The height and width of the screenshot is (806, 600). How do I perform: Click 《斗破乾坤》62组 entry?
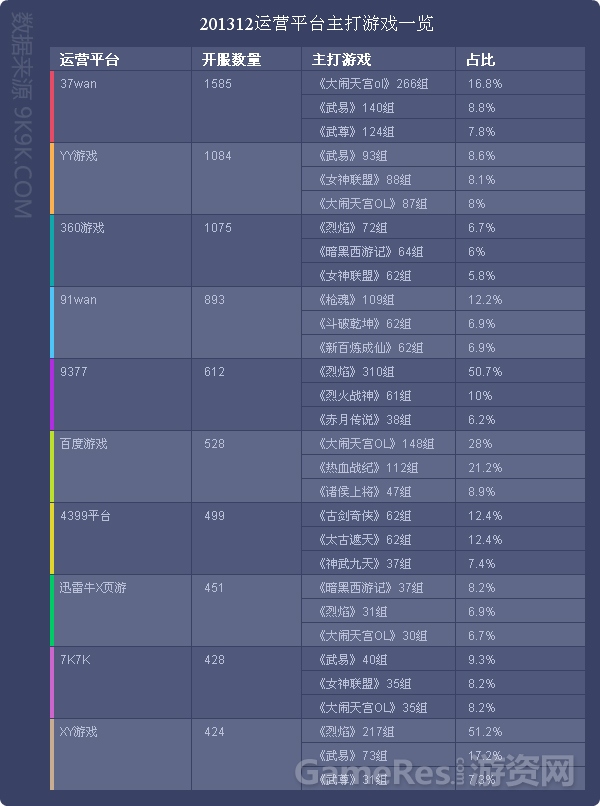tap(364, 324)
